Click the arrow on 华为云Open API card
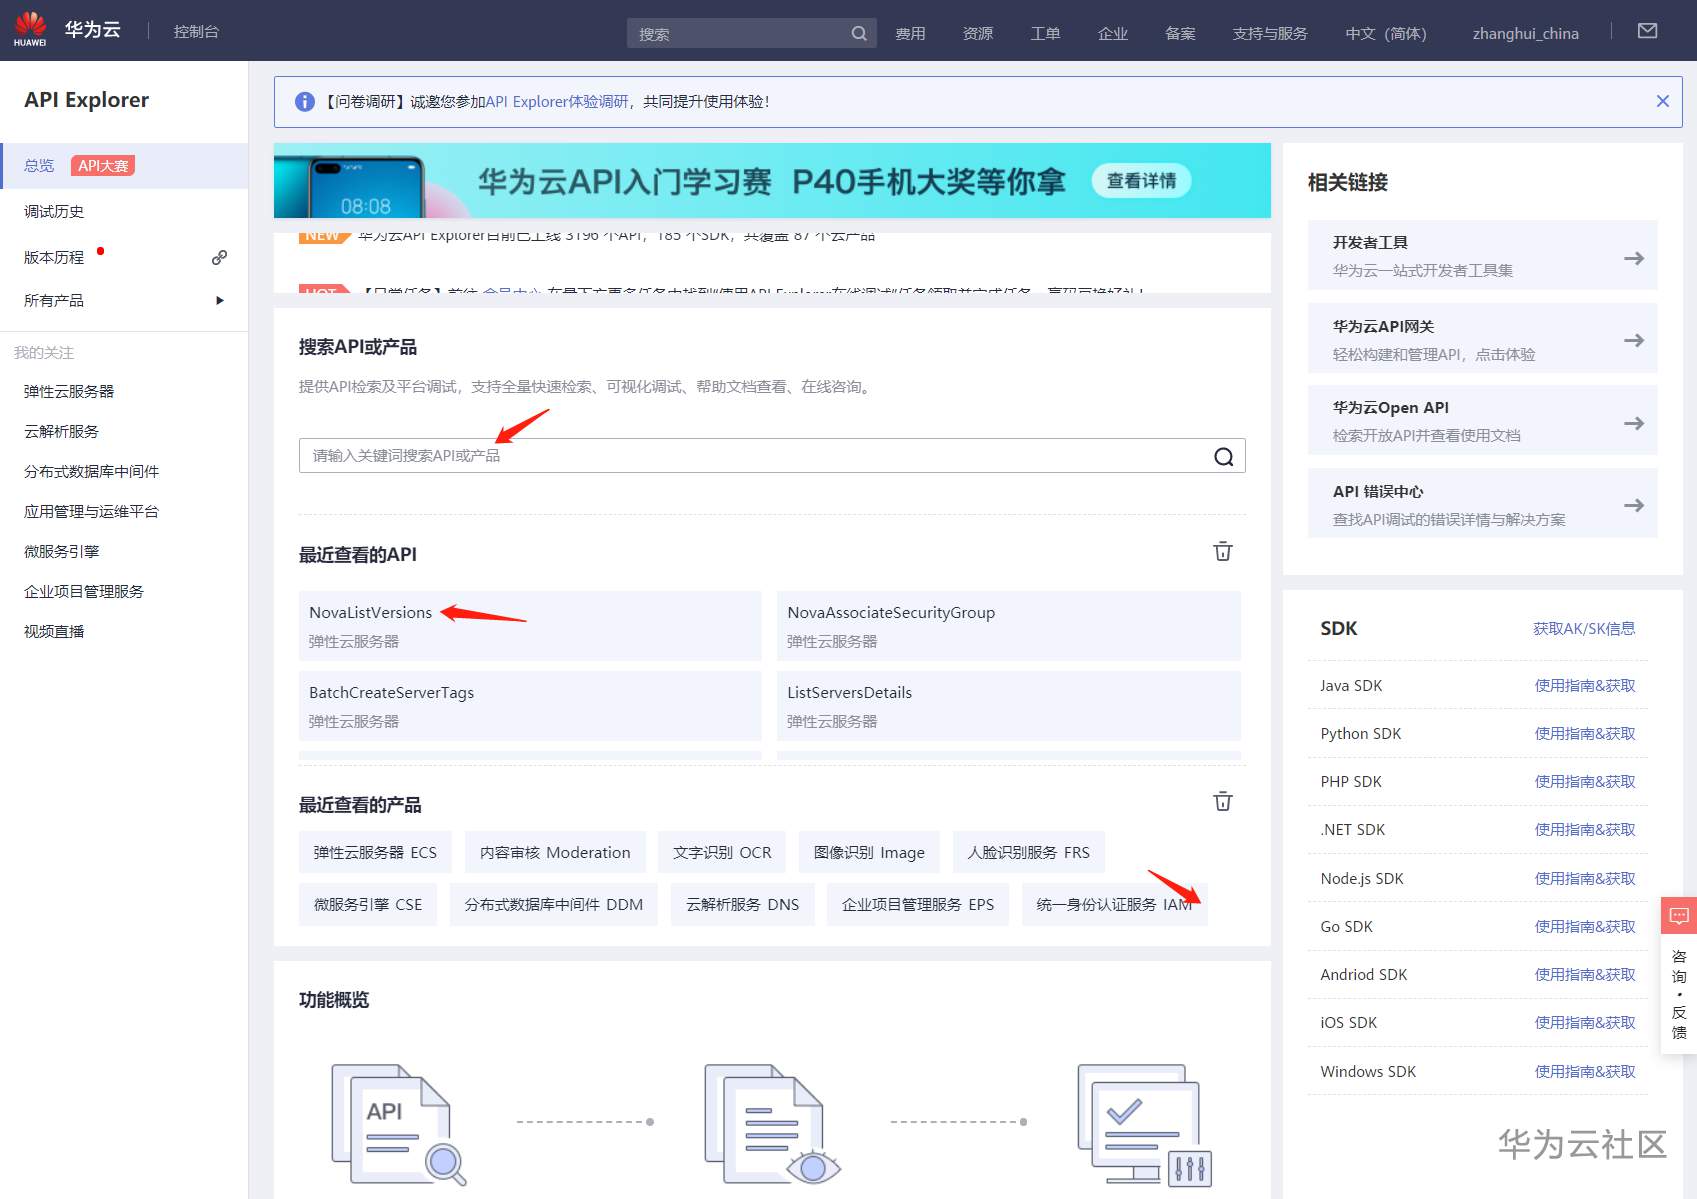The image size is (1697, 1199). (x=1634, y=423)
